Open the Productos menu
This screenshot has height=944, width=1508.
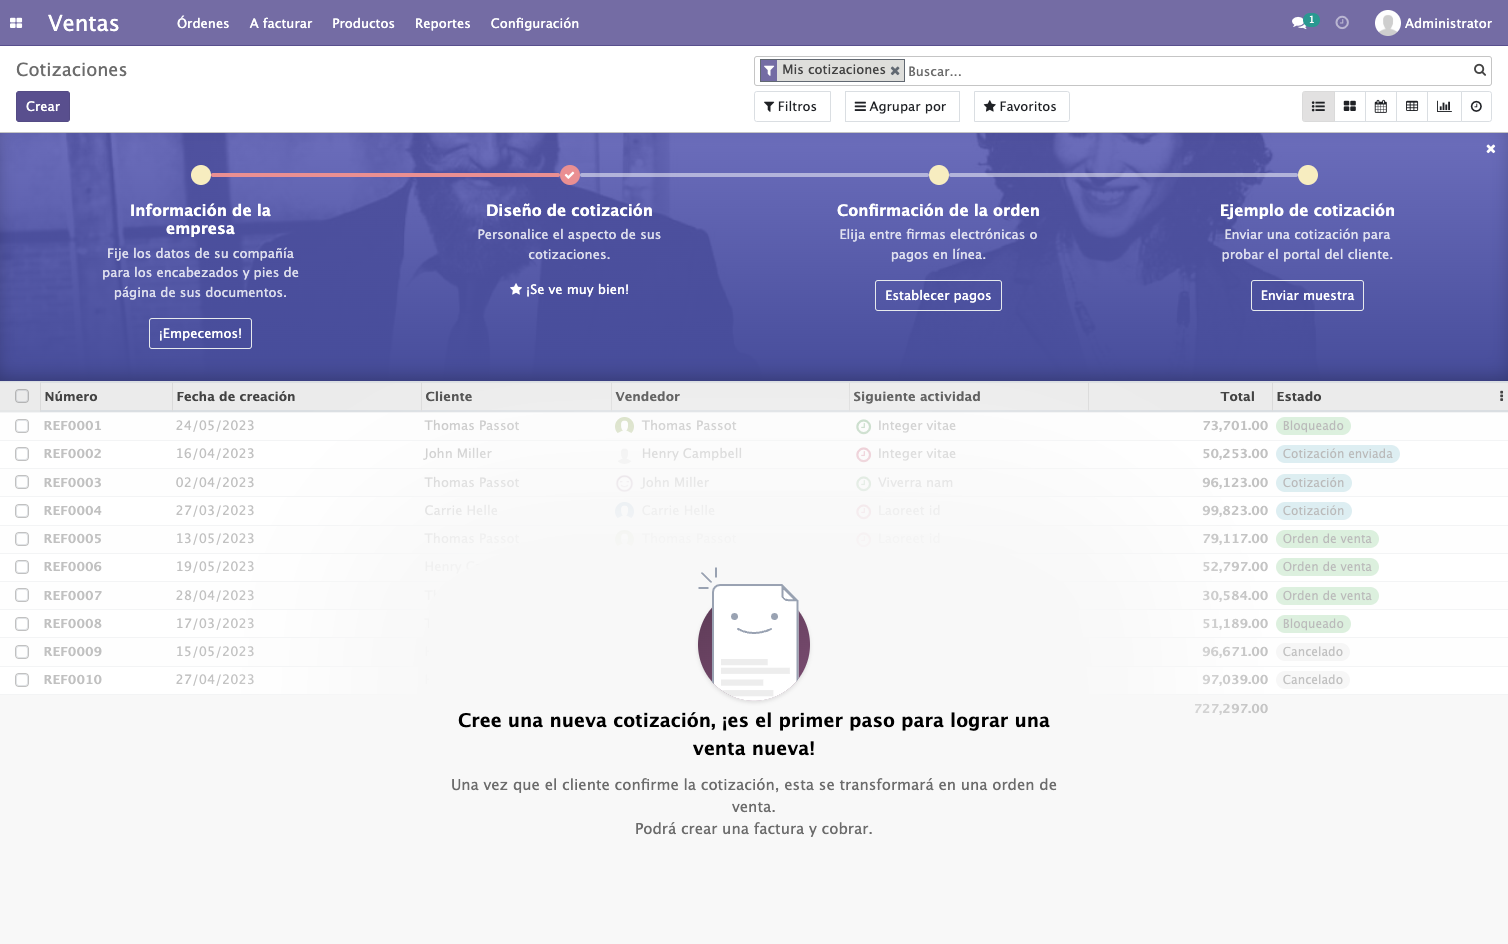coord(363,23)
